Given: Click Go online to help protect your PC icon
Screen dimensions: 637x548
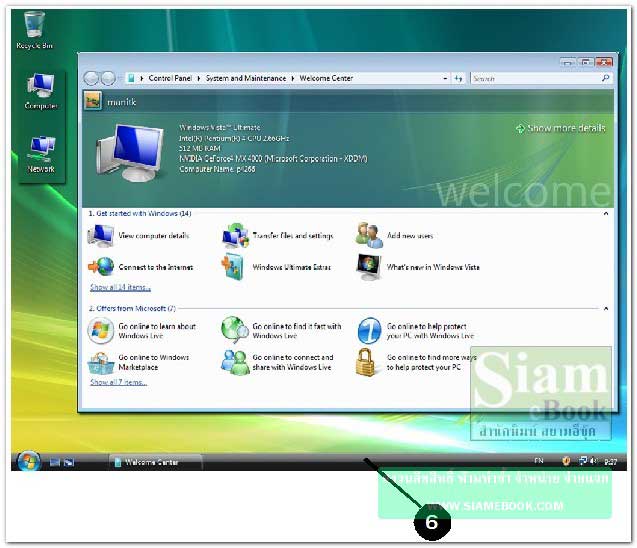Looking at the screenshot, I should 369,331.
